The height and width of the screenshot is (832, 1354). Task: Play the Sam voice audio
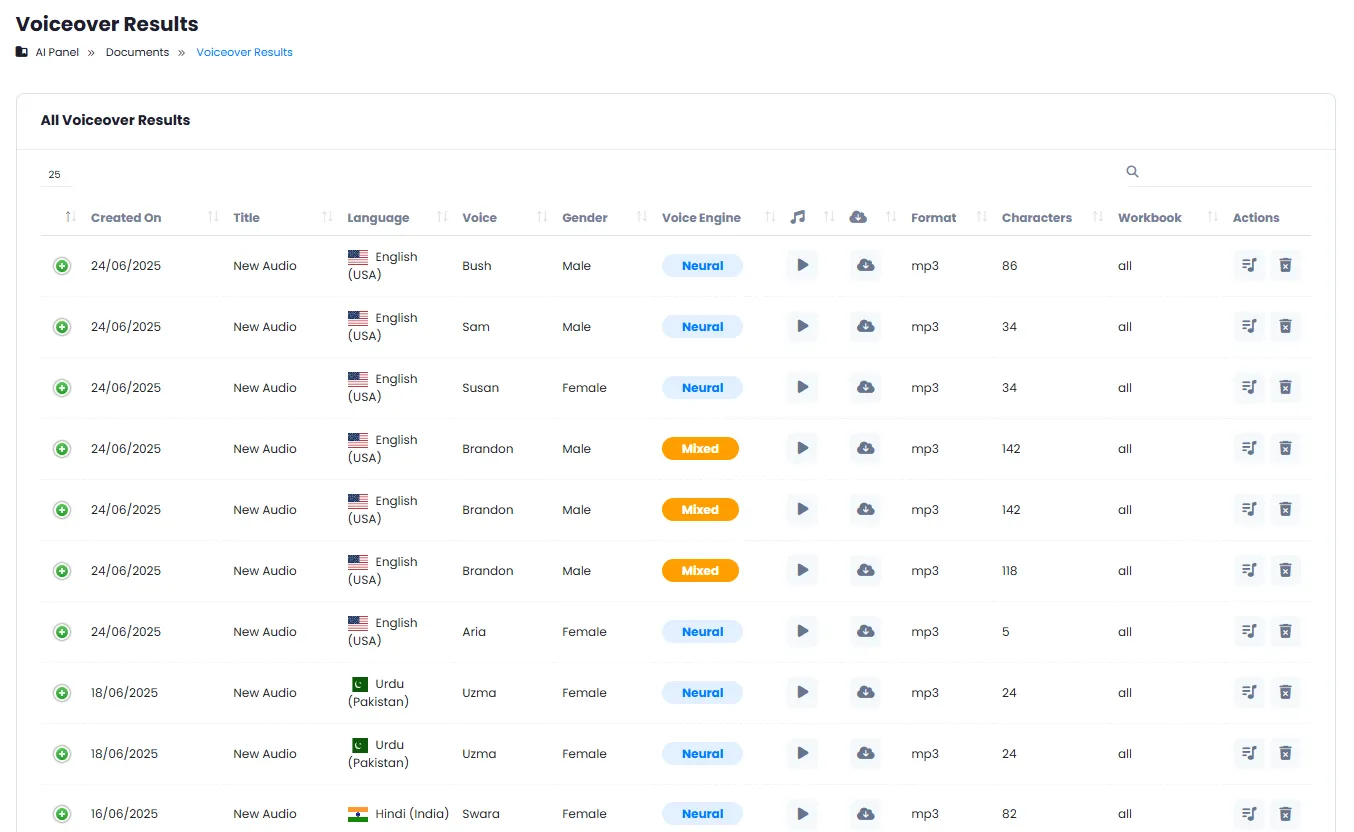point(802,327)
